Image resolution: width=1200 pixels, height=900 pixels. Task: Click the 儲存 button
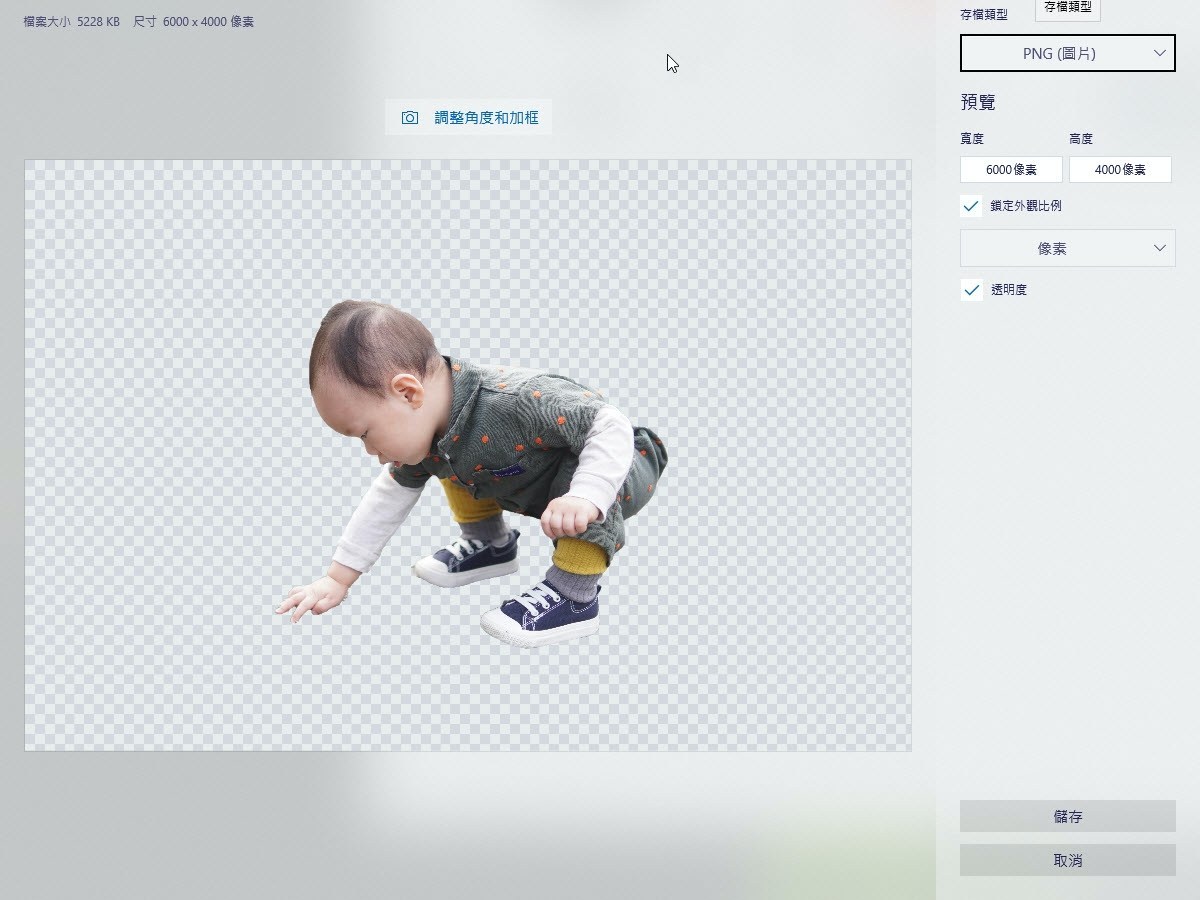pos(1068,816)
